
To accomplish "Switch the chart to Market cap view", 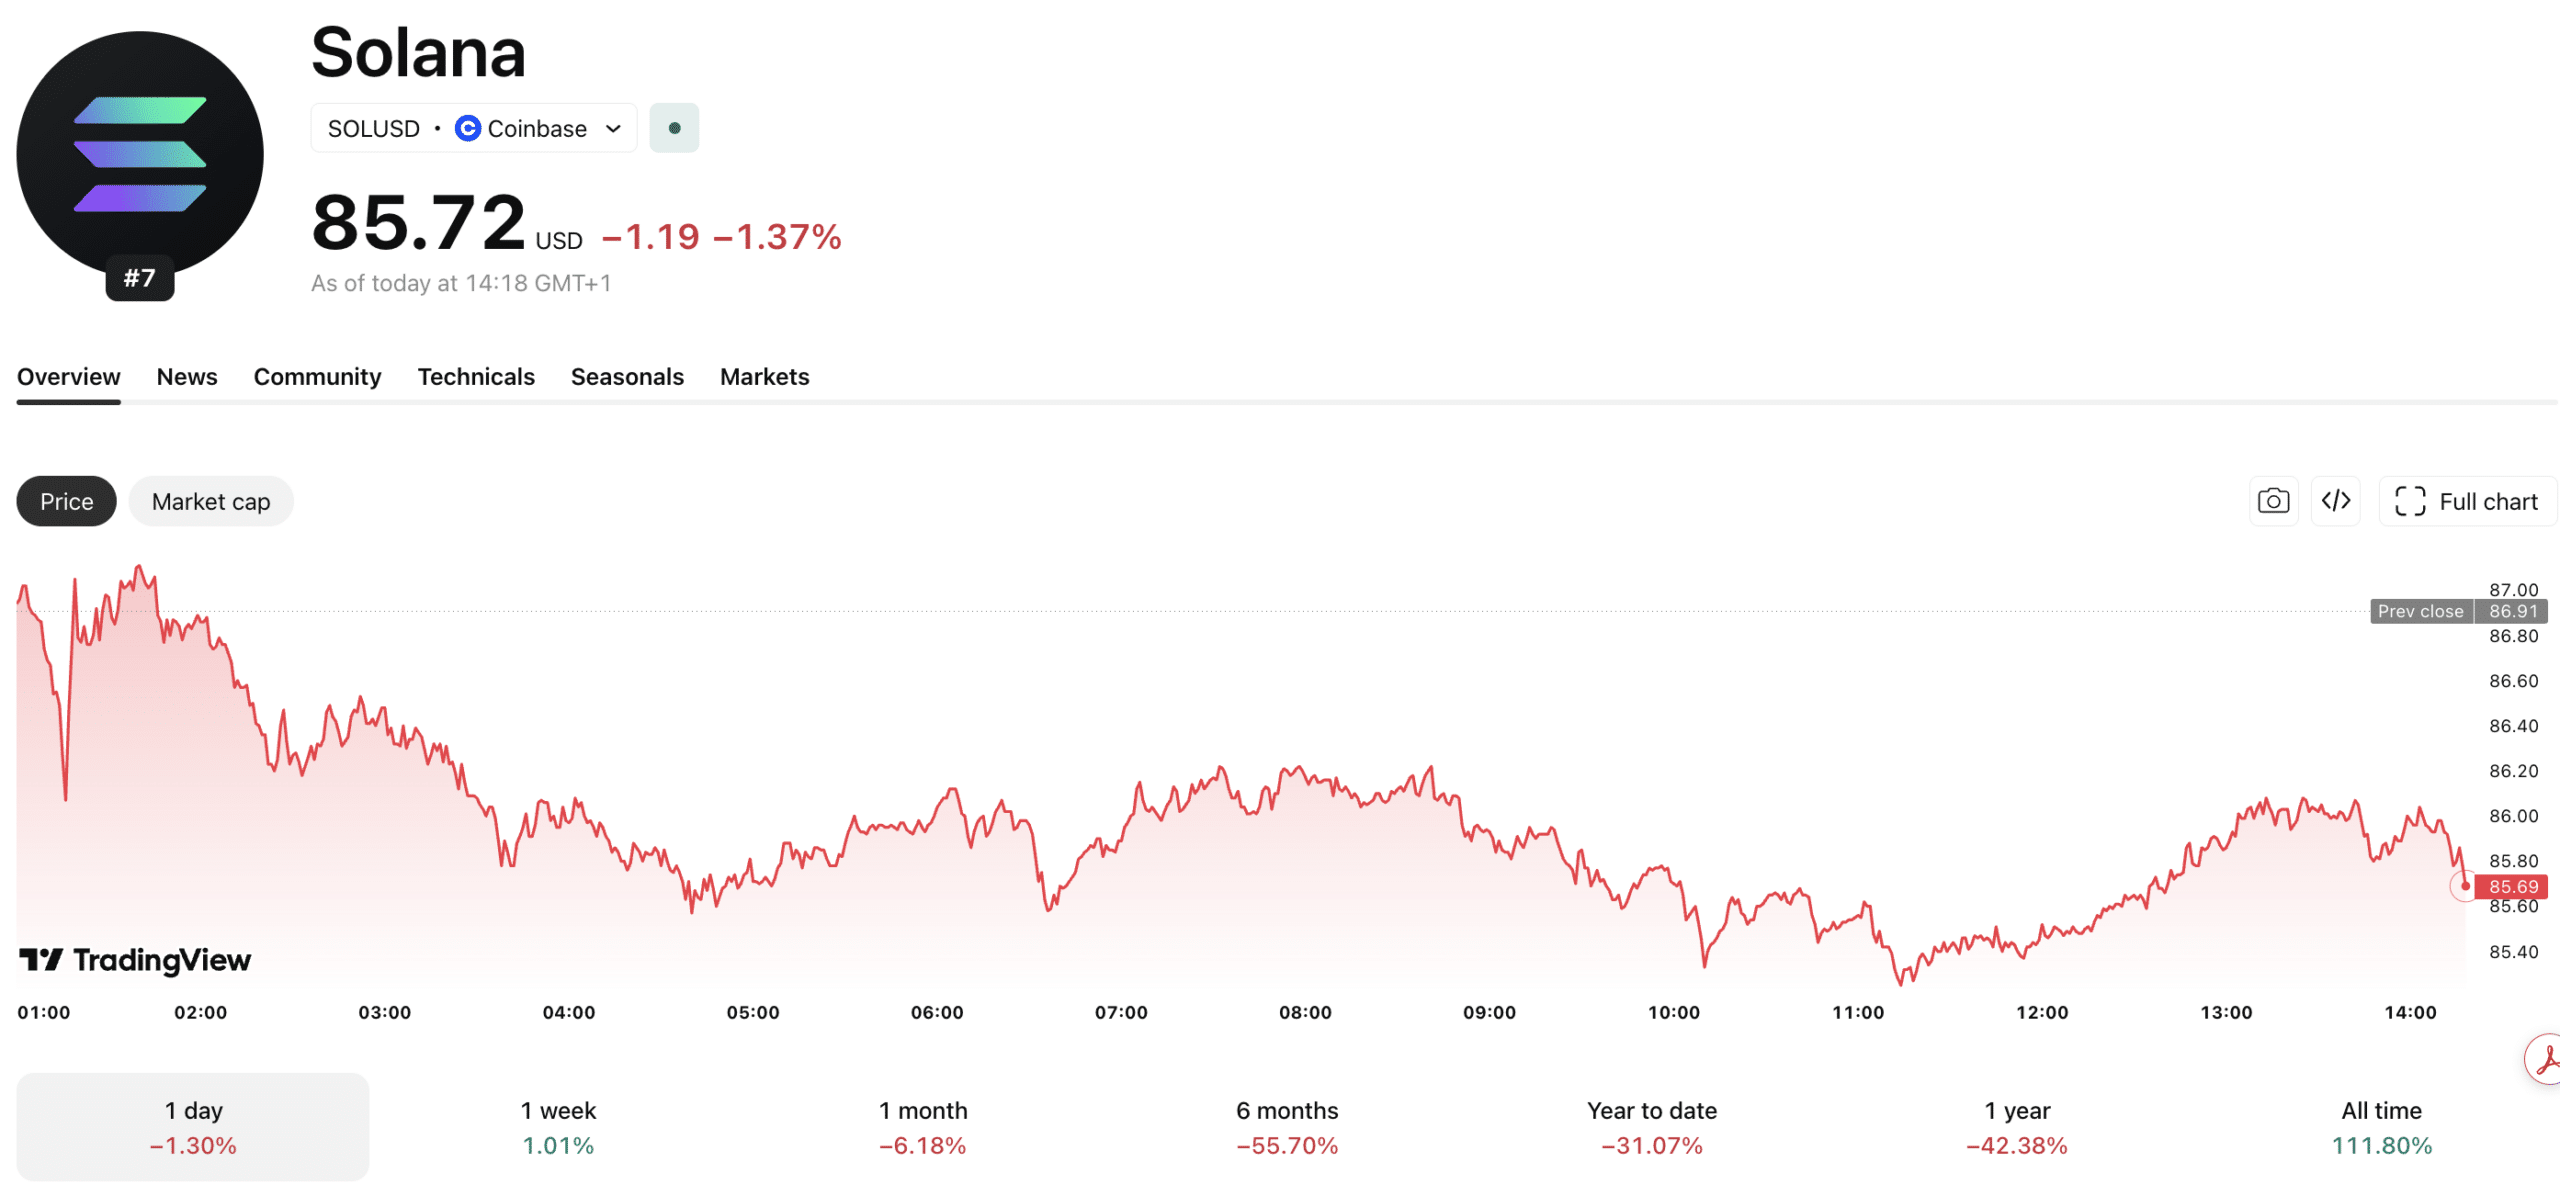I will tap(210, 501).
